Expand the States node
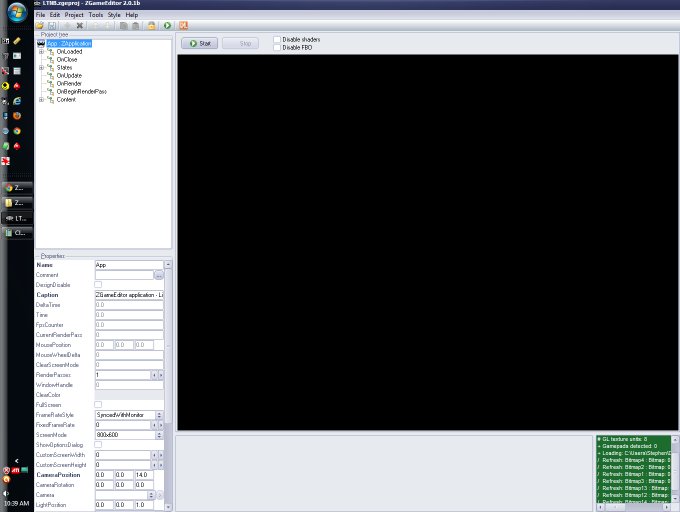The height and width of the screenshot is (512, 680). [41, 68]
